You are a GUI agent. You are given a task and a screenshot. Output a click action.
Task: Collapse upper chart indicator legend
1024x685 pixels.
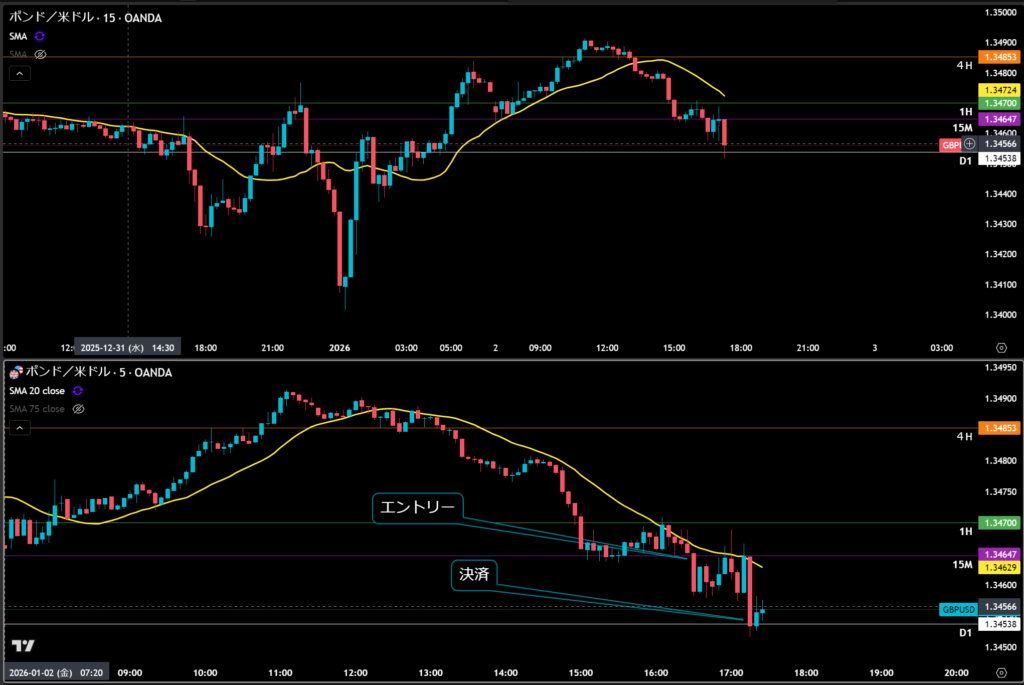[20, 73]
